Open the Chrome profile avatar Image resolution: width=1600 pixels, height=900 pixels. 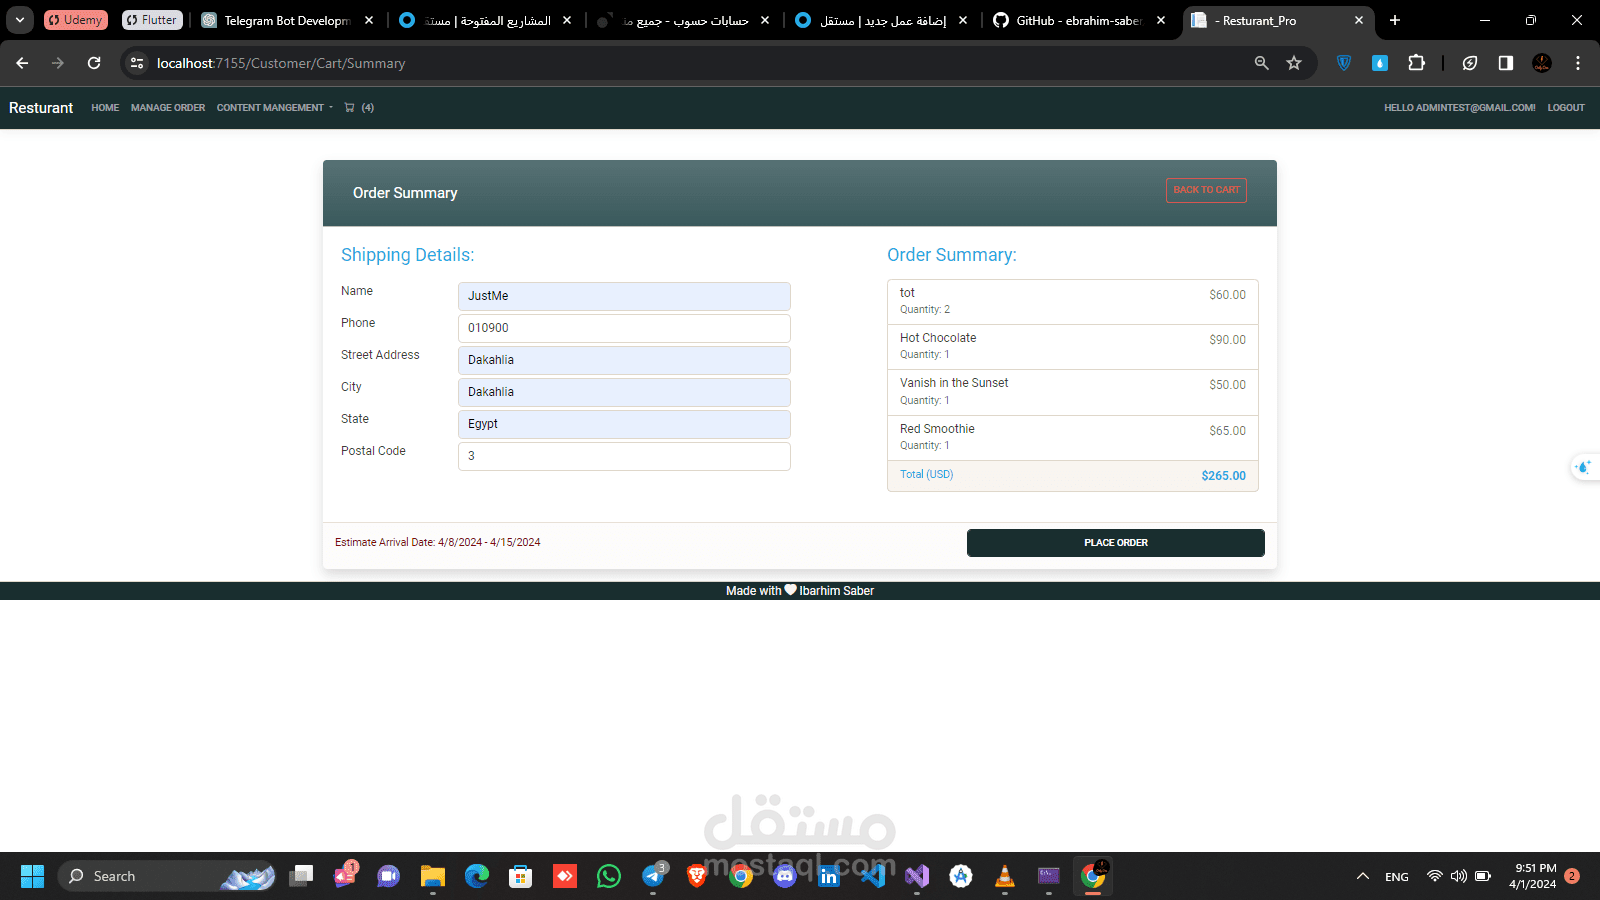[1542, 63]
